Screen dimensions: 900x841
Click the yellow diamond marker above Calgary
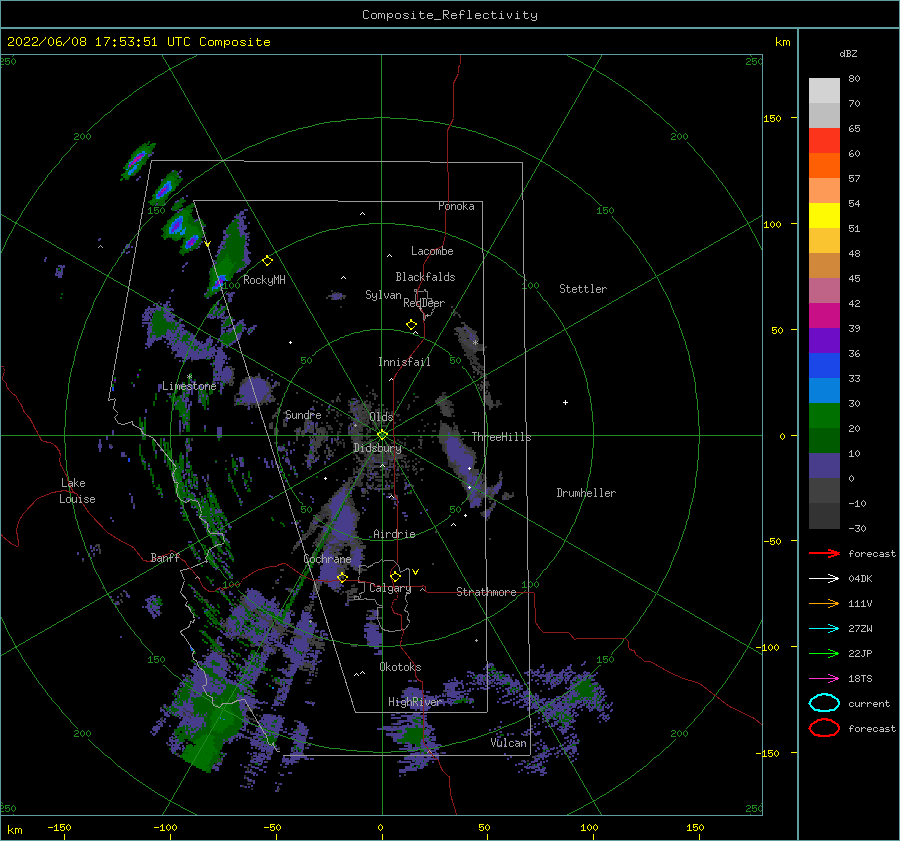[395, 576]
